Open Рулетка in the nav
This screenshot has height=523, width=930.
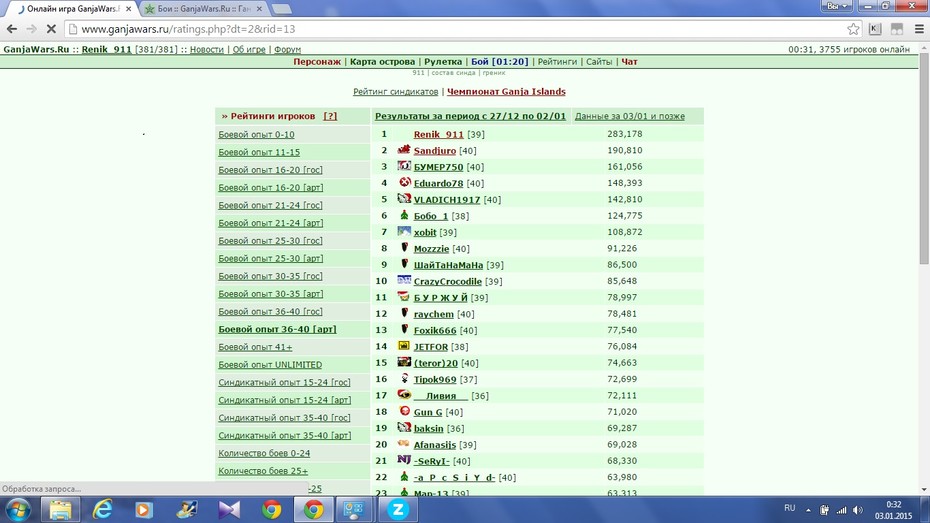(443, 62)
